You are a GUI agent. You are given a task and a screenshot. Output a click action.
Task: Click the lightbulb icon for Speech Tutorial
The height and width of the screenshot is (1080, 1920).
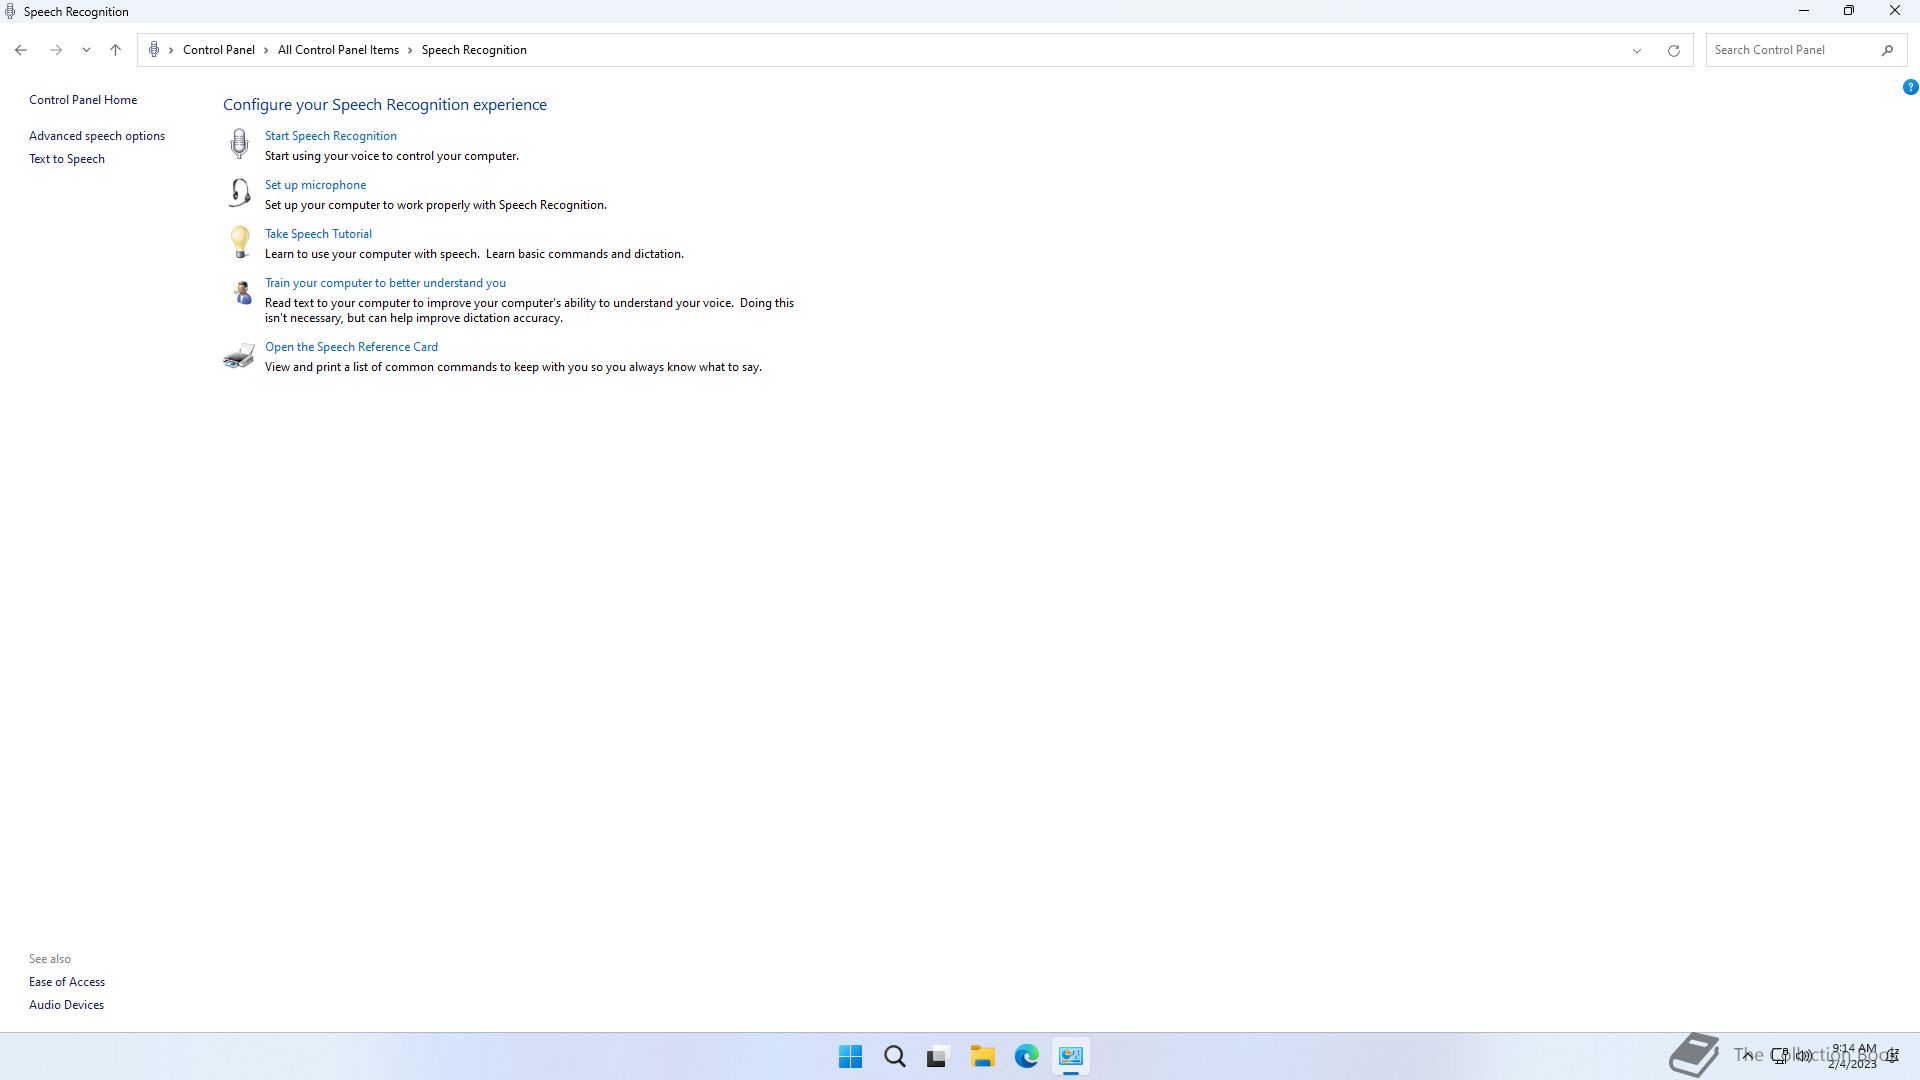click(239, 242)
